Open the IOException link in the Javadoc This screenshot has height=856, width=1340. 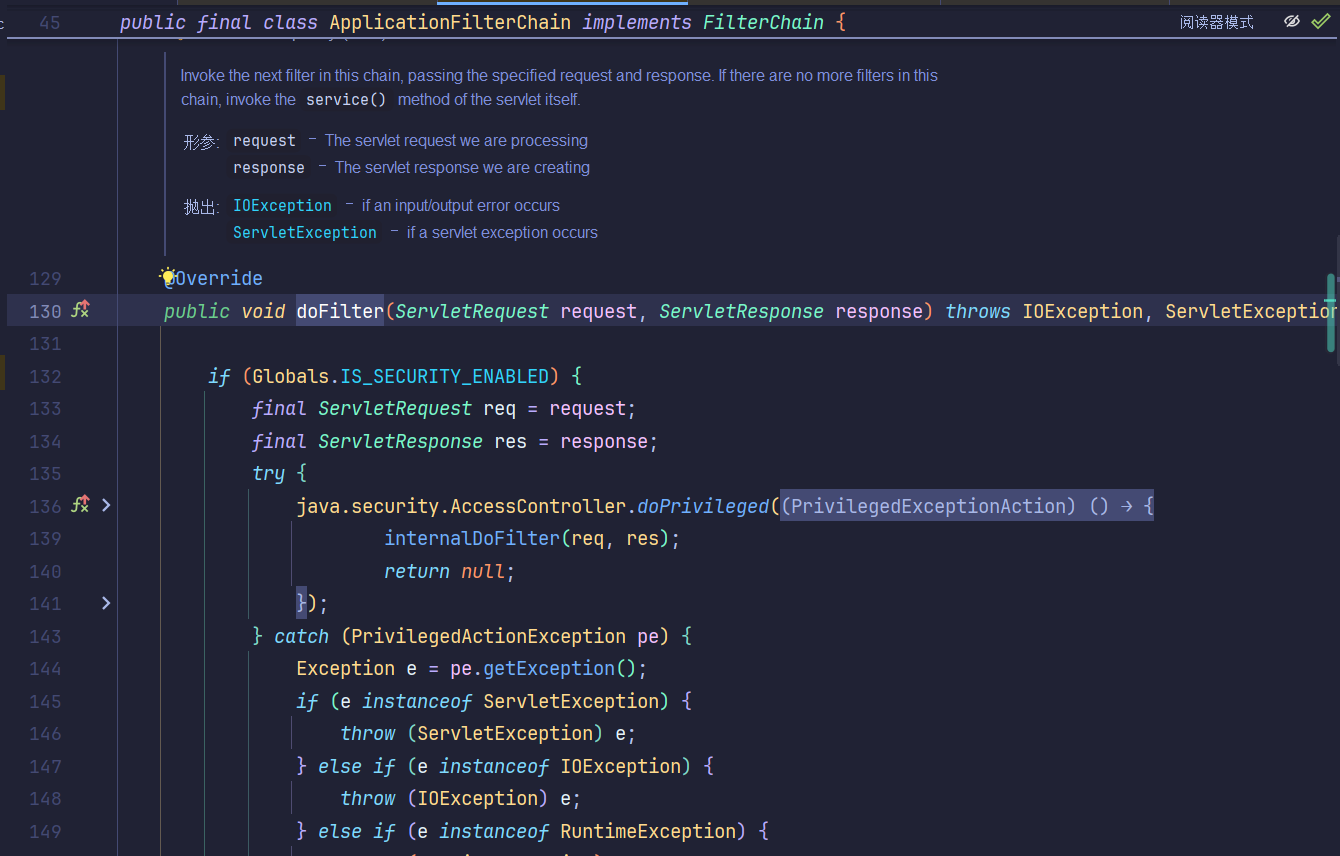pyautogui.click(x=282, y=205)
